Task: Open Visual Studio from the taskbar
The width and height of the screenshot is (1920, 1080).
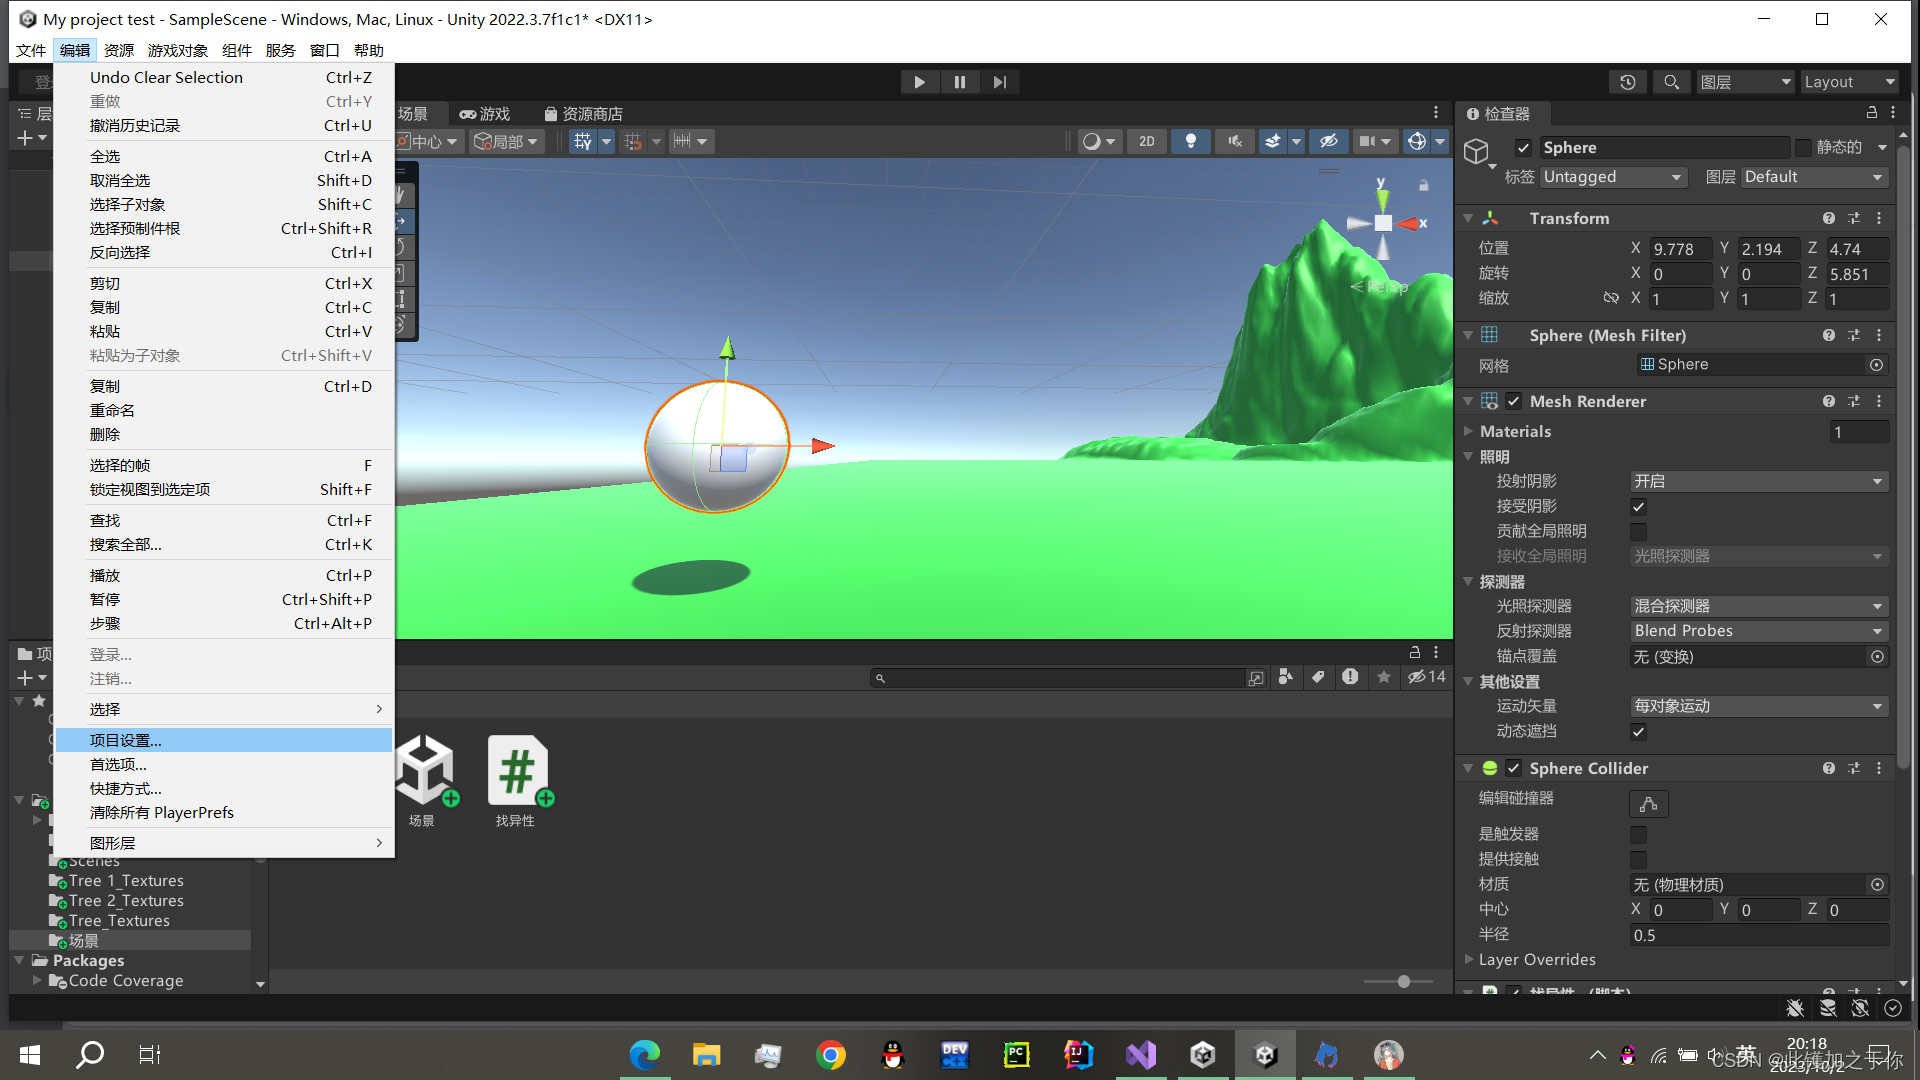Action: pyautogui.click(x=1140, y=1055)
